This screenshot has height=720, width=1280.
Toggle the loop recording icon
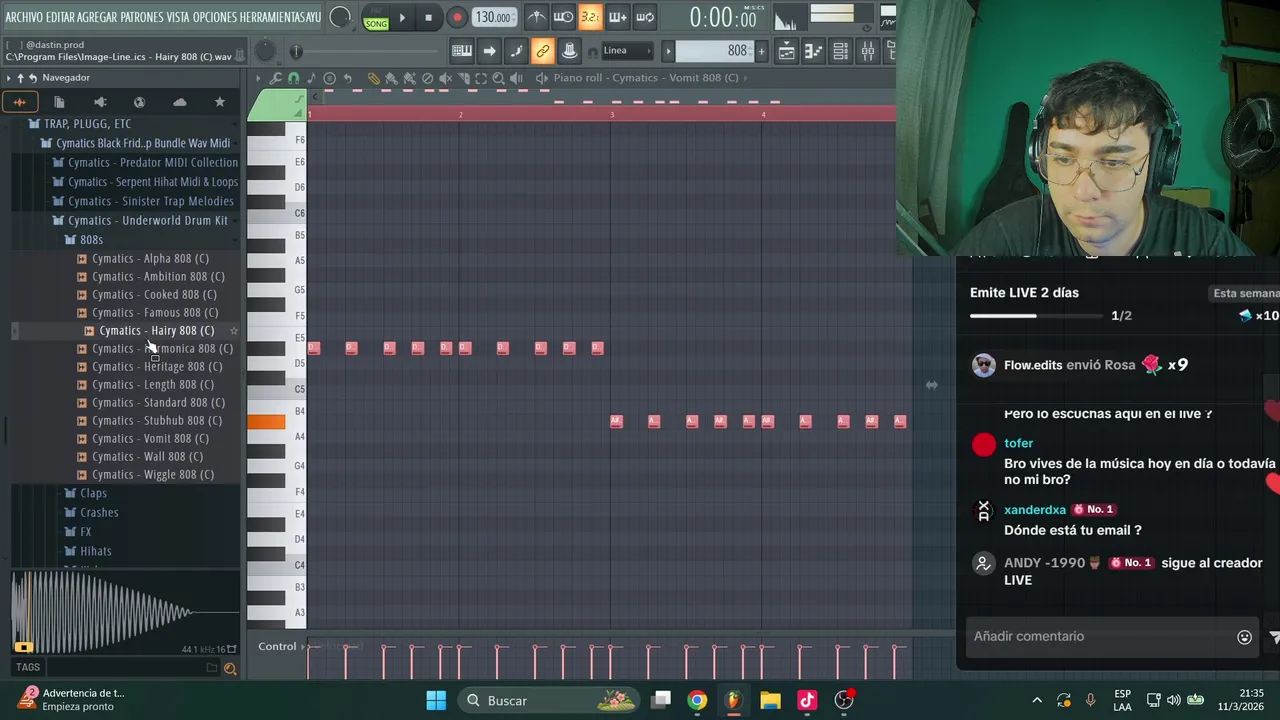(x=645, y=17)
